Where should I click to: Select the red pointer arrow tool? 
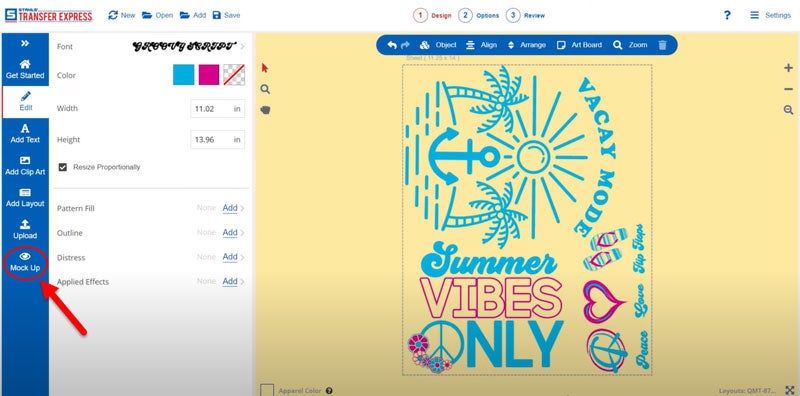click(x=265, y=68)
